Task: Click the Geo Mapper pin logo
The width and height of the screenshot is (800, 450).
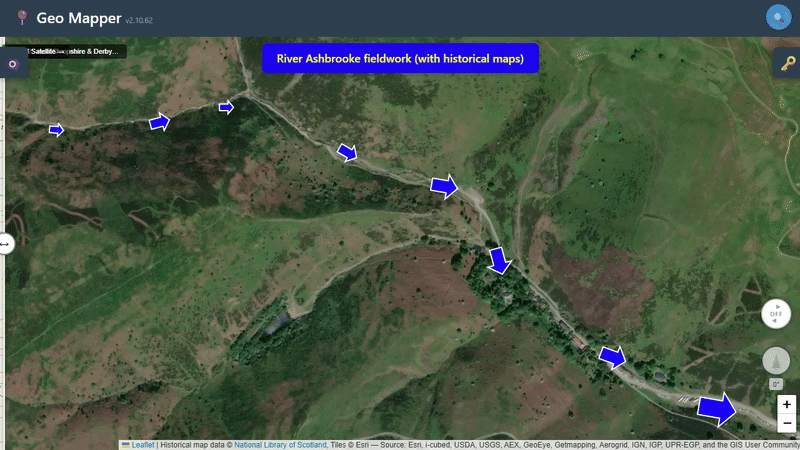Action: click(x=22, y=17)
